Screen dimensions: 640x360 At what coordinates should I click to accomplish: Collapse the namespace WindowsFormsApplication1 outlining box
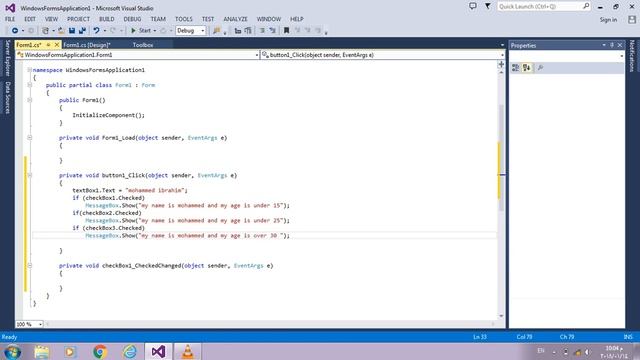point(29,70)
